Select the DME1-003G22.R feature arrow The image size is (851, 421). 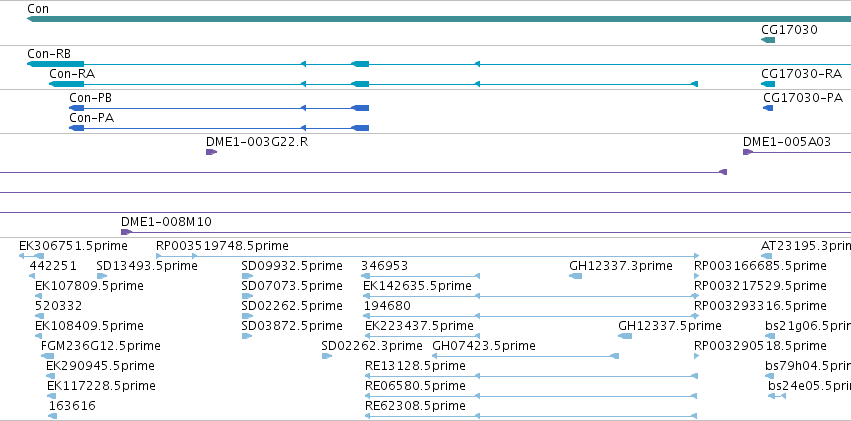pyautogui.click(x=211, y=152)
